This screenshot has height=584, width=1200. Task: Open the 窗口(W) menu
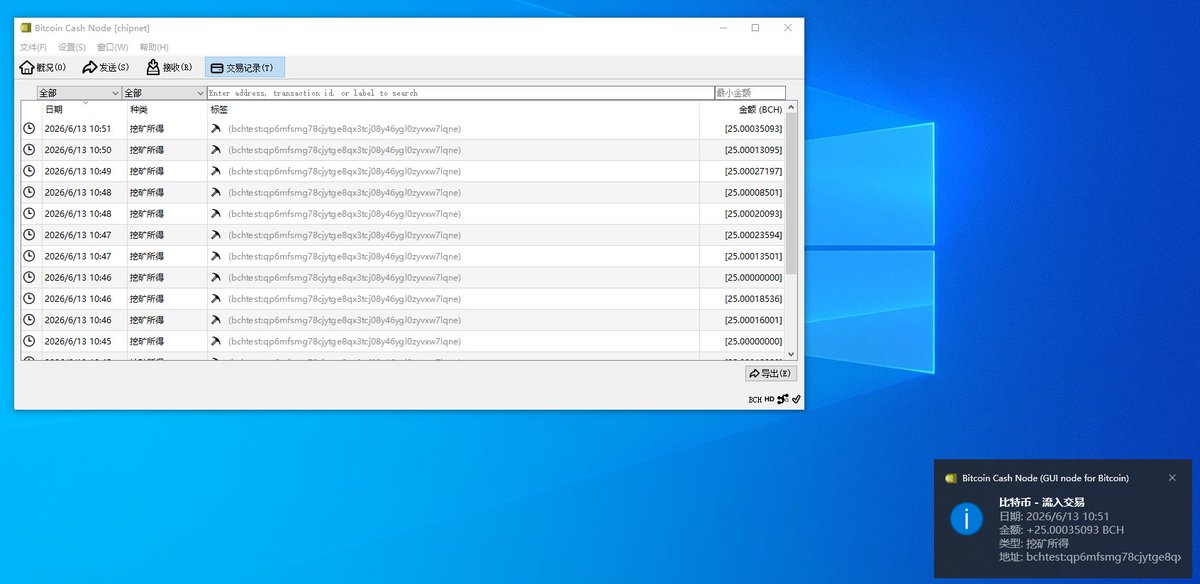pyautogui.click(x=112, y=47)
